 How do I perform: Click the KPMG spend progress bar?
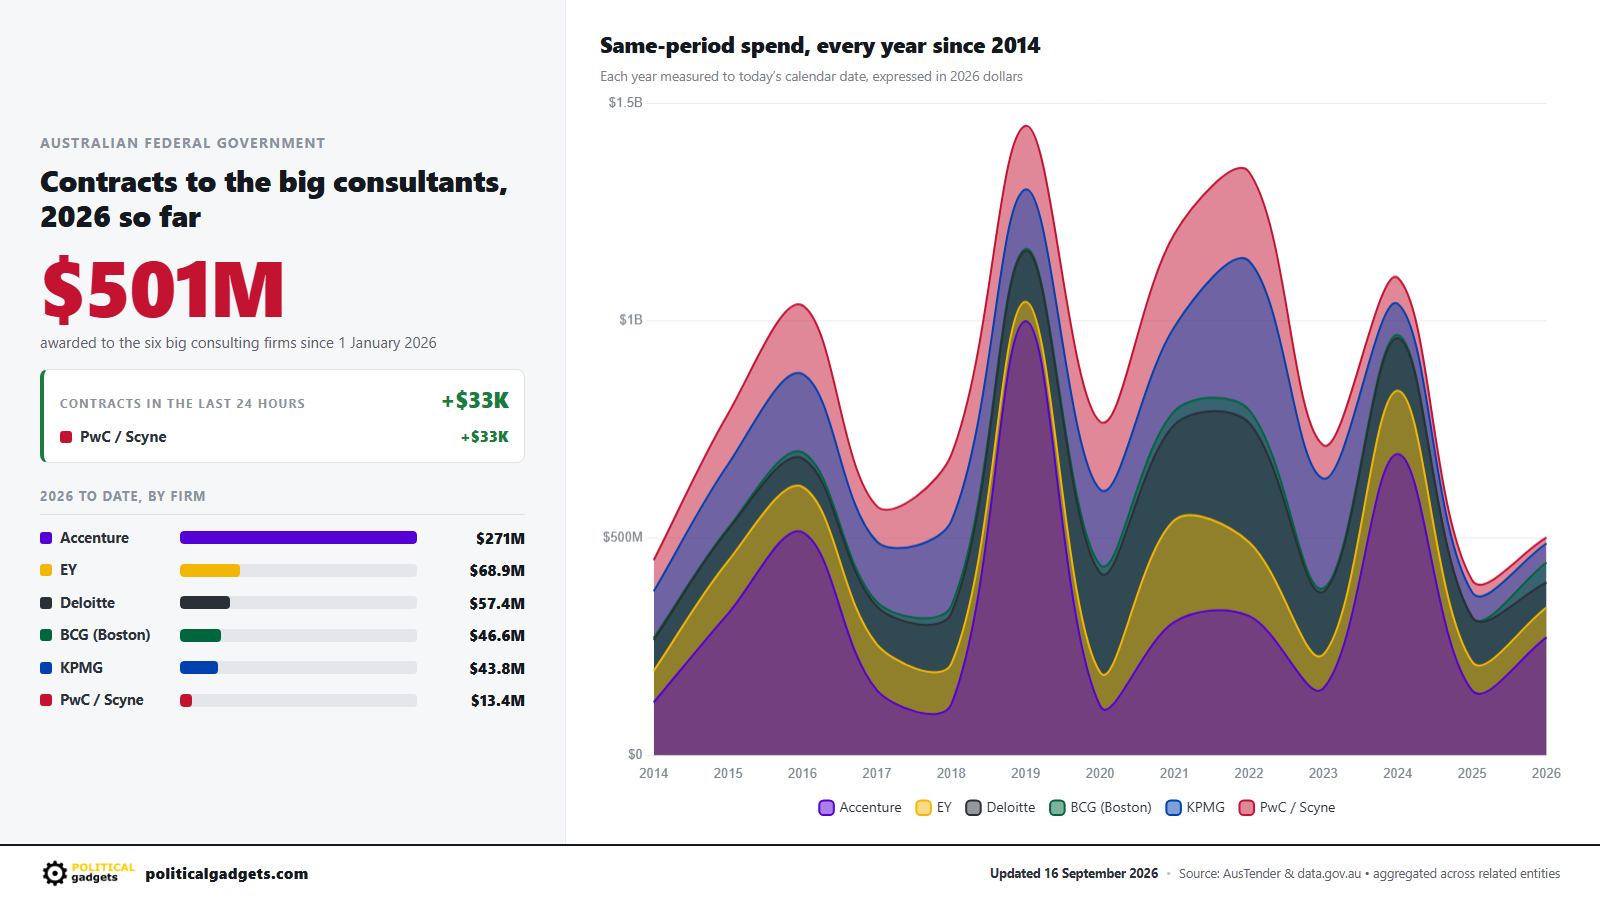click(x=298, y=668)
